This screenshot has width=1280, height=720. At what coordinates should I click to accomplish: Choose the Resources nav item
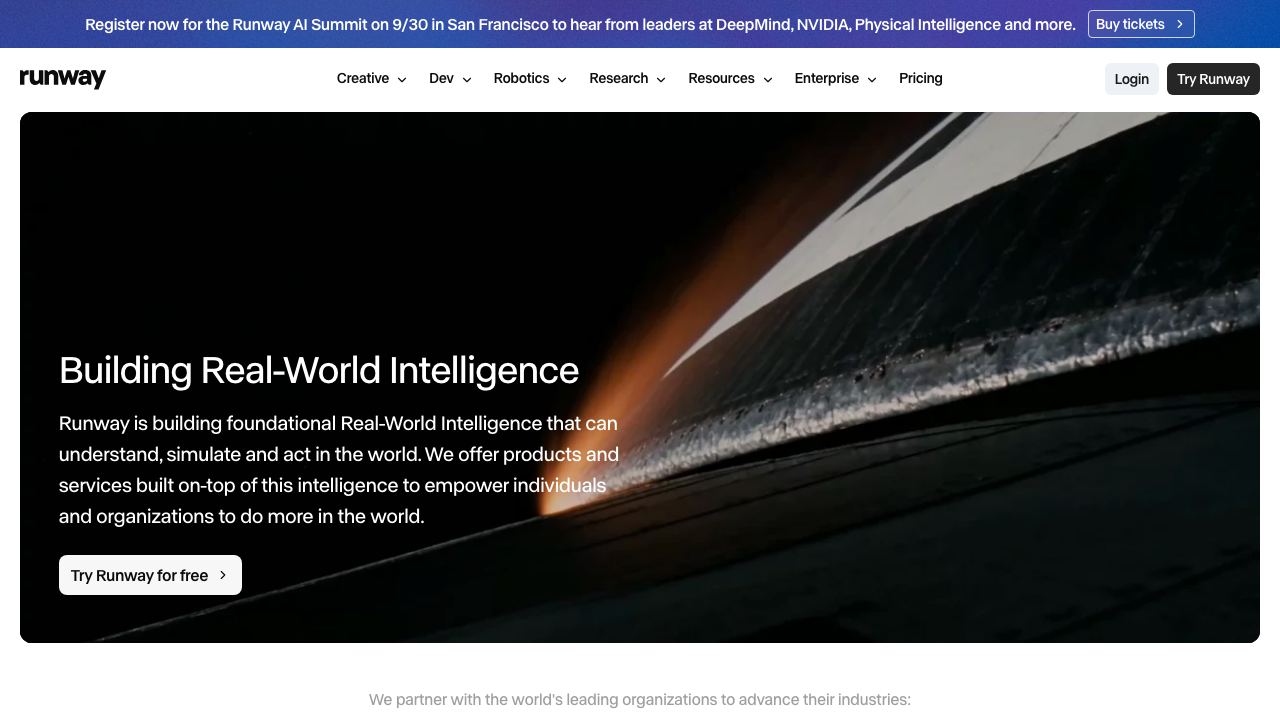(x=721, y=78)
